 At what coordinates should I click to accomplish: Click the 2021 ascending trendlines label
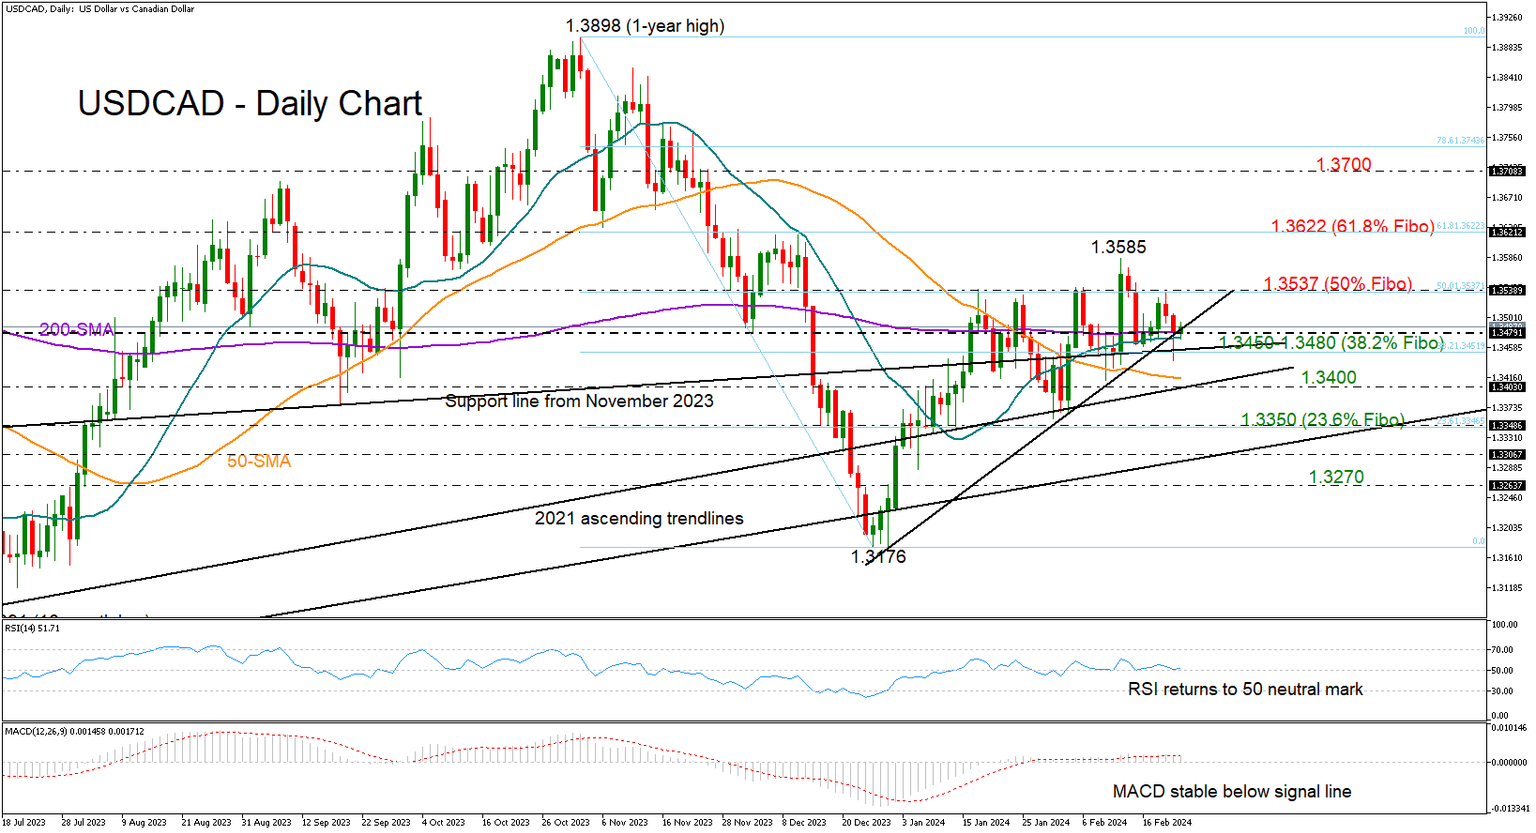pyautogui.click(x=640, y=519)
